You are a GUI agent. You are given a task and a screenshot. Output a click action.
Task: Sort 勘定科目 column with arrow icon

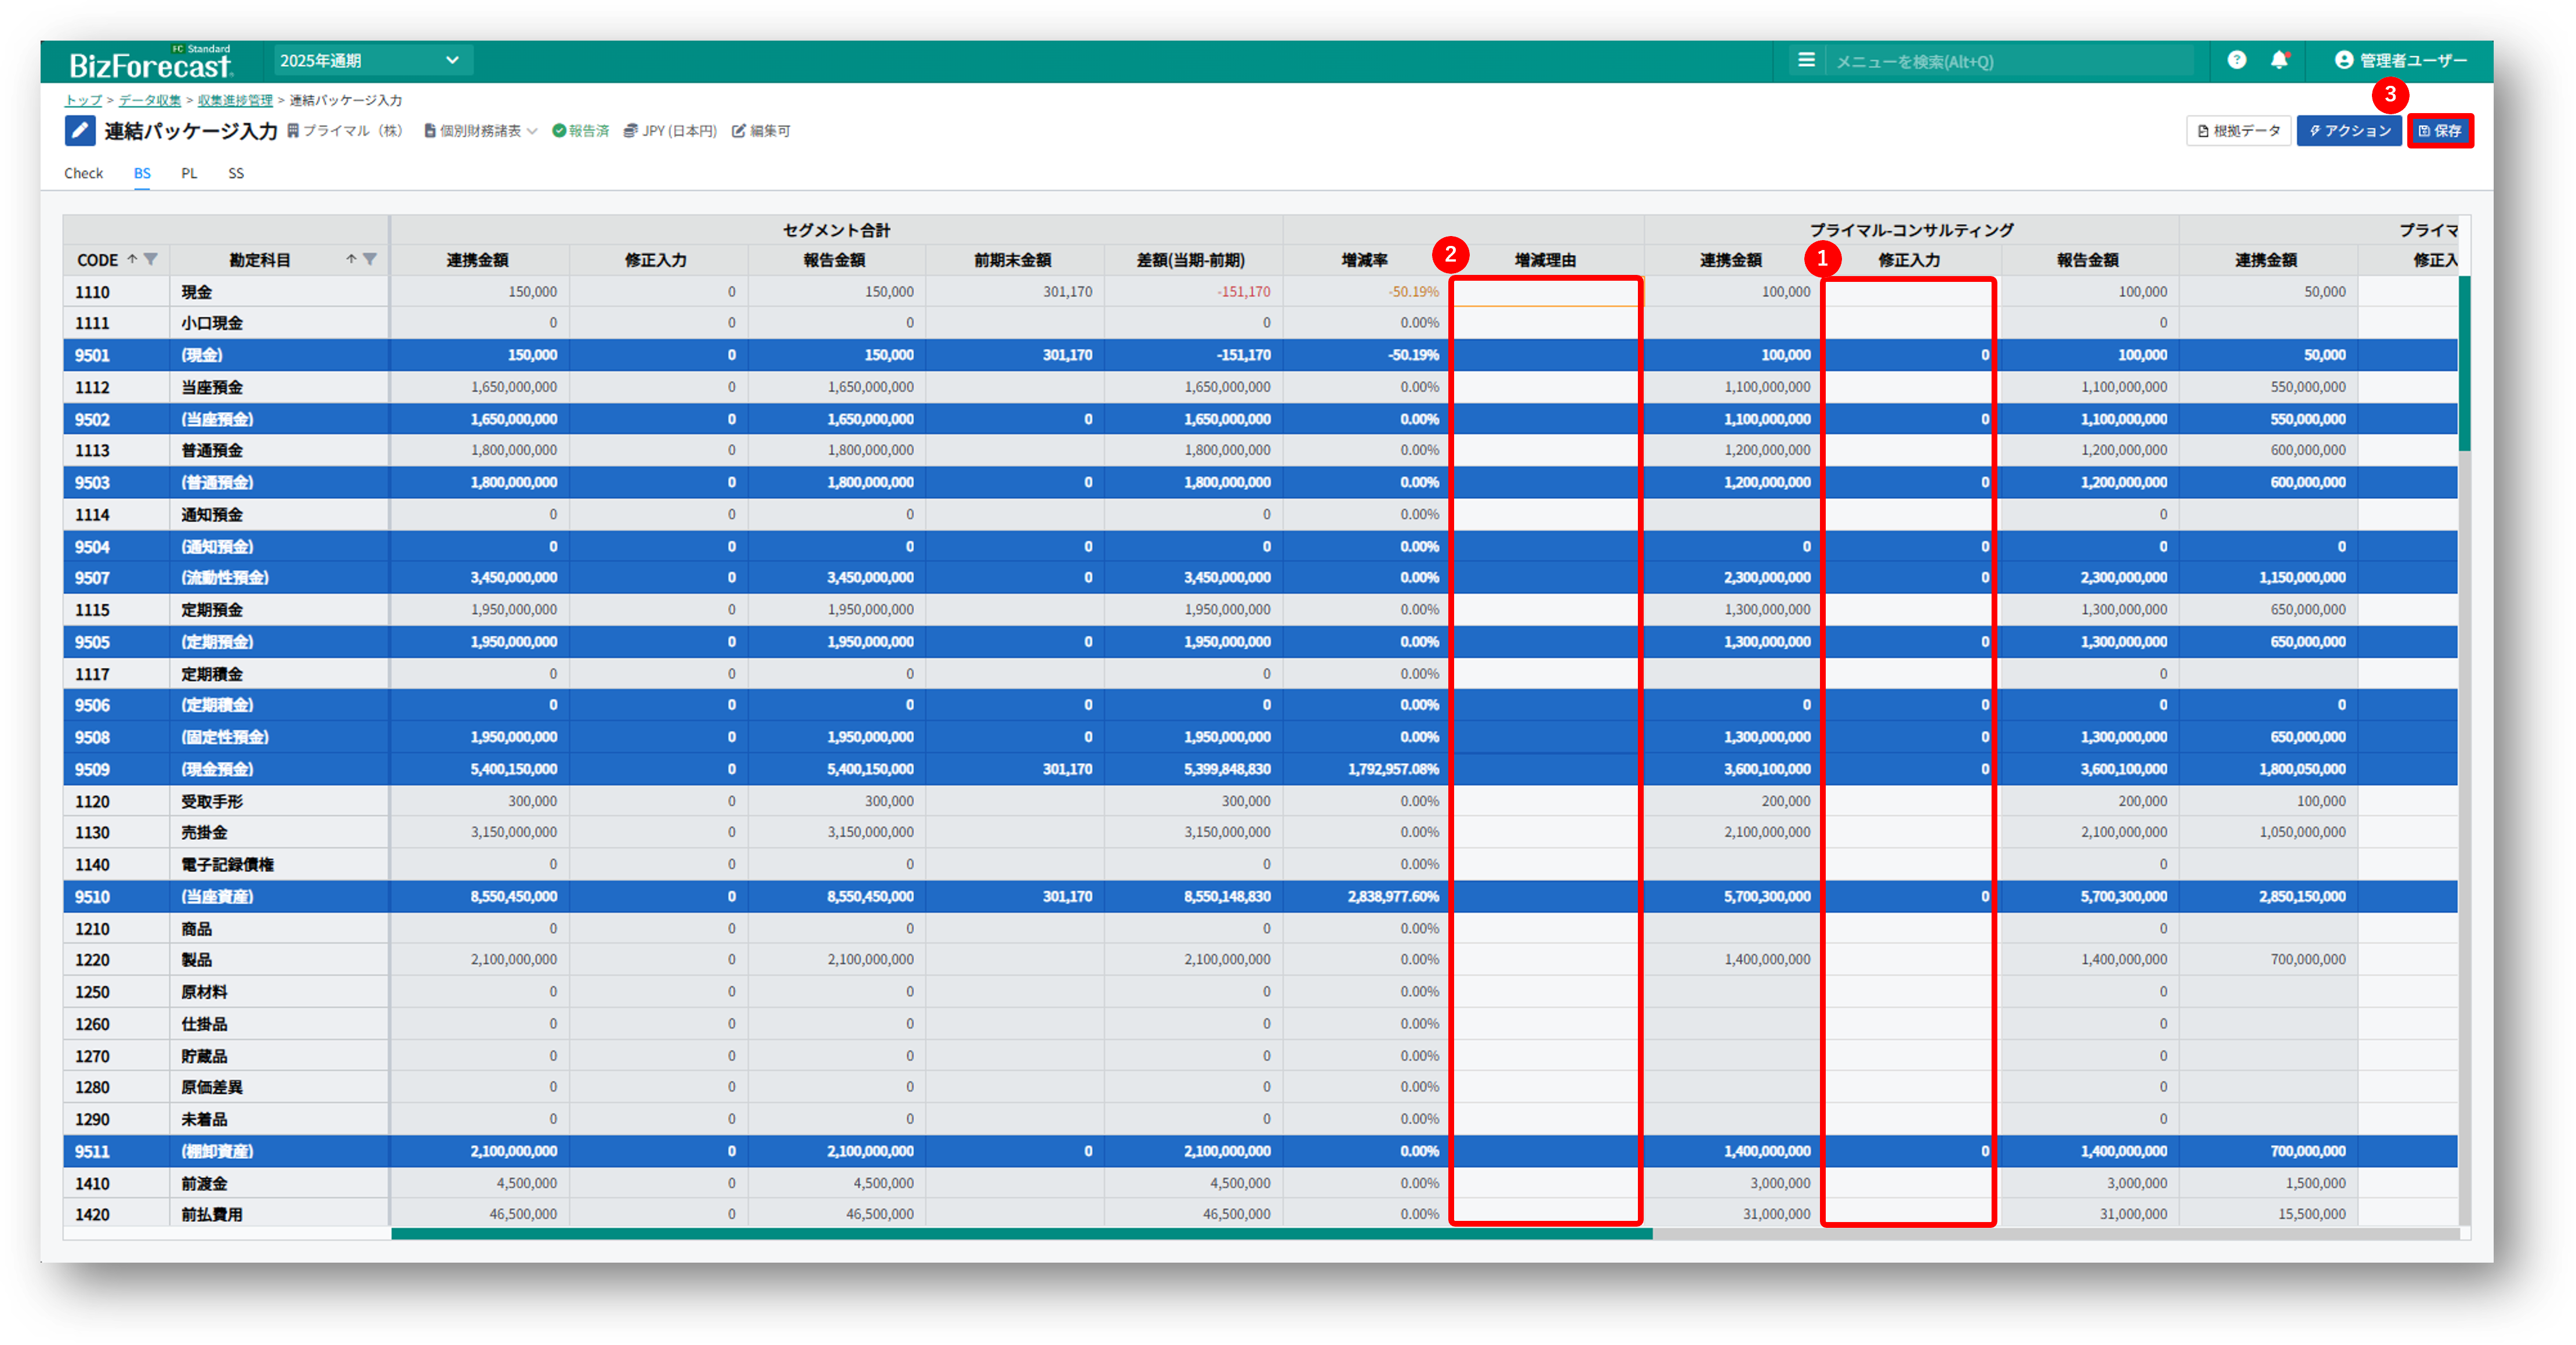pyautogui.click(x=351, y=259)
